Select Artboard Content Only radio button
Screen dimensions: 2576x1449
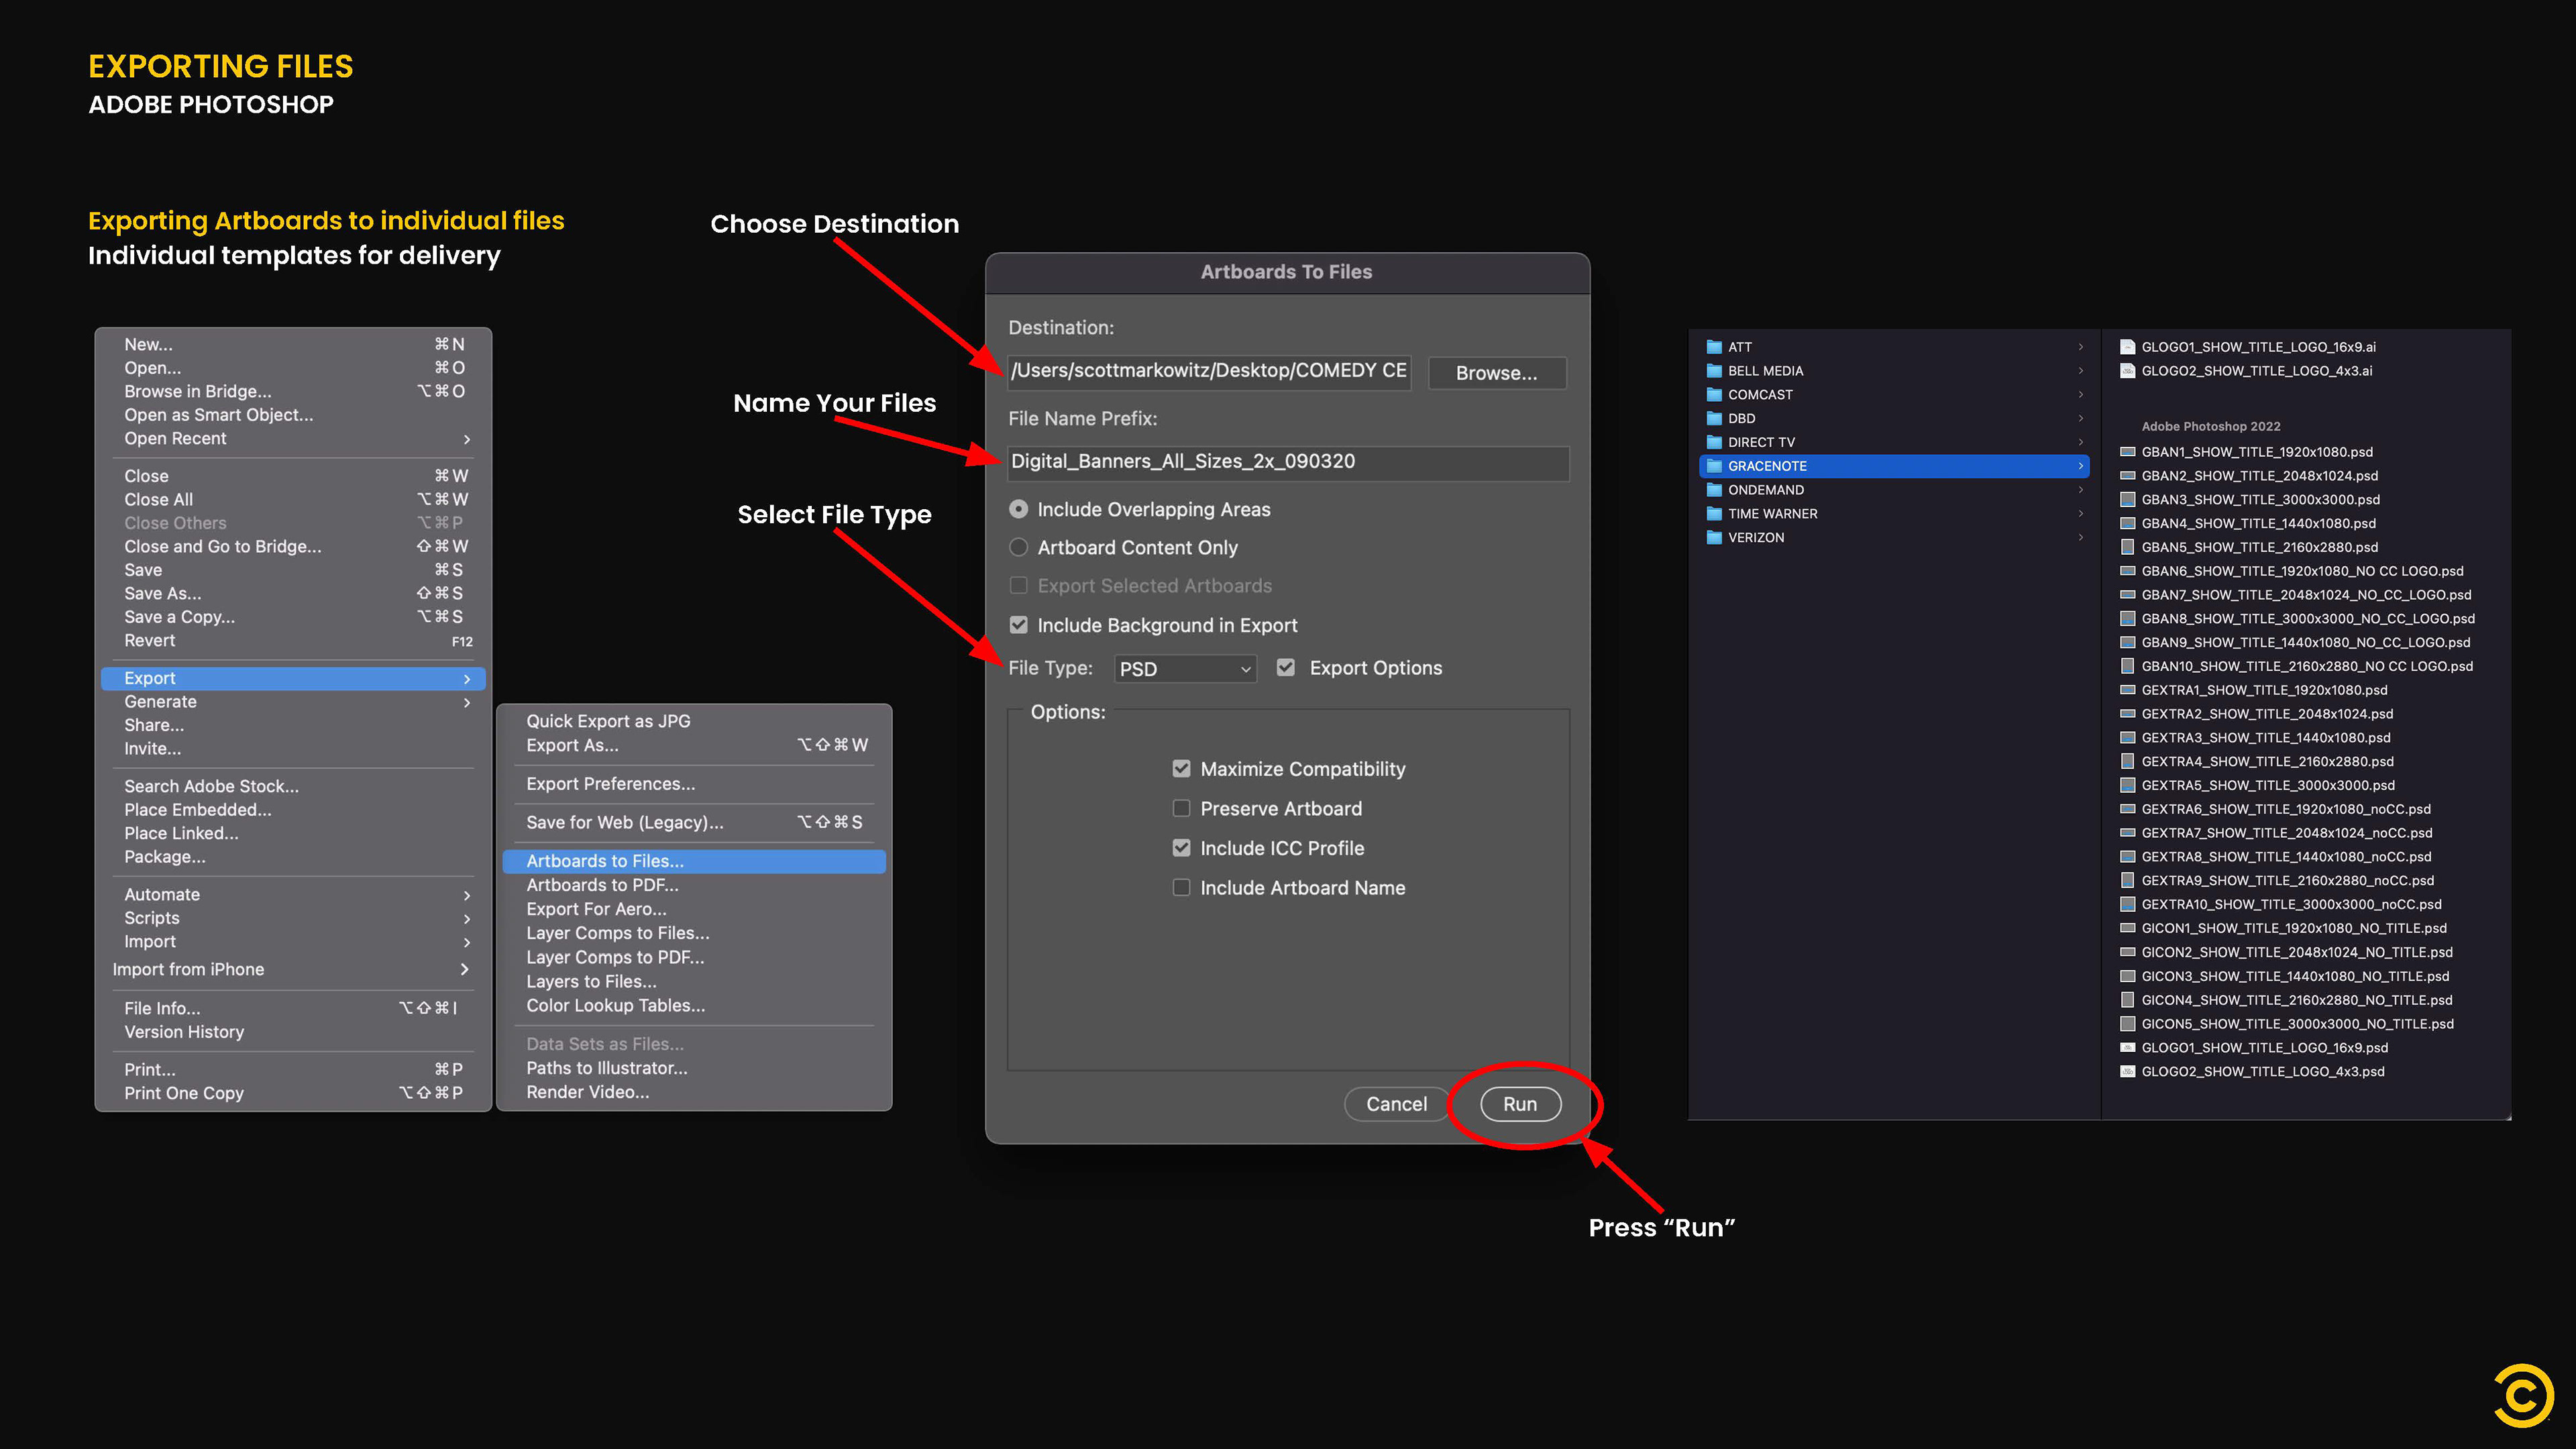pos(1018,547)
